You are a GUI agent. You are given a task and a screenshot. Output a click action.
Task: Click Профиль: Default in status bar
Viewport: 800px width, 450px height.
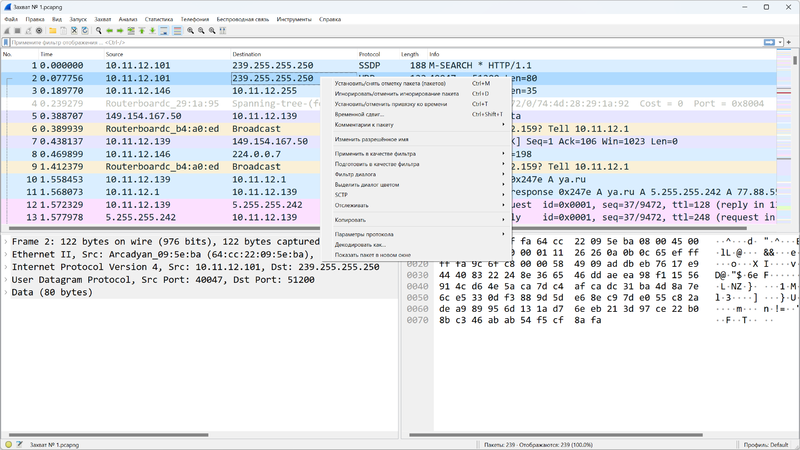765,445
